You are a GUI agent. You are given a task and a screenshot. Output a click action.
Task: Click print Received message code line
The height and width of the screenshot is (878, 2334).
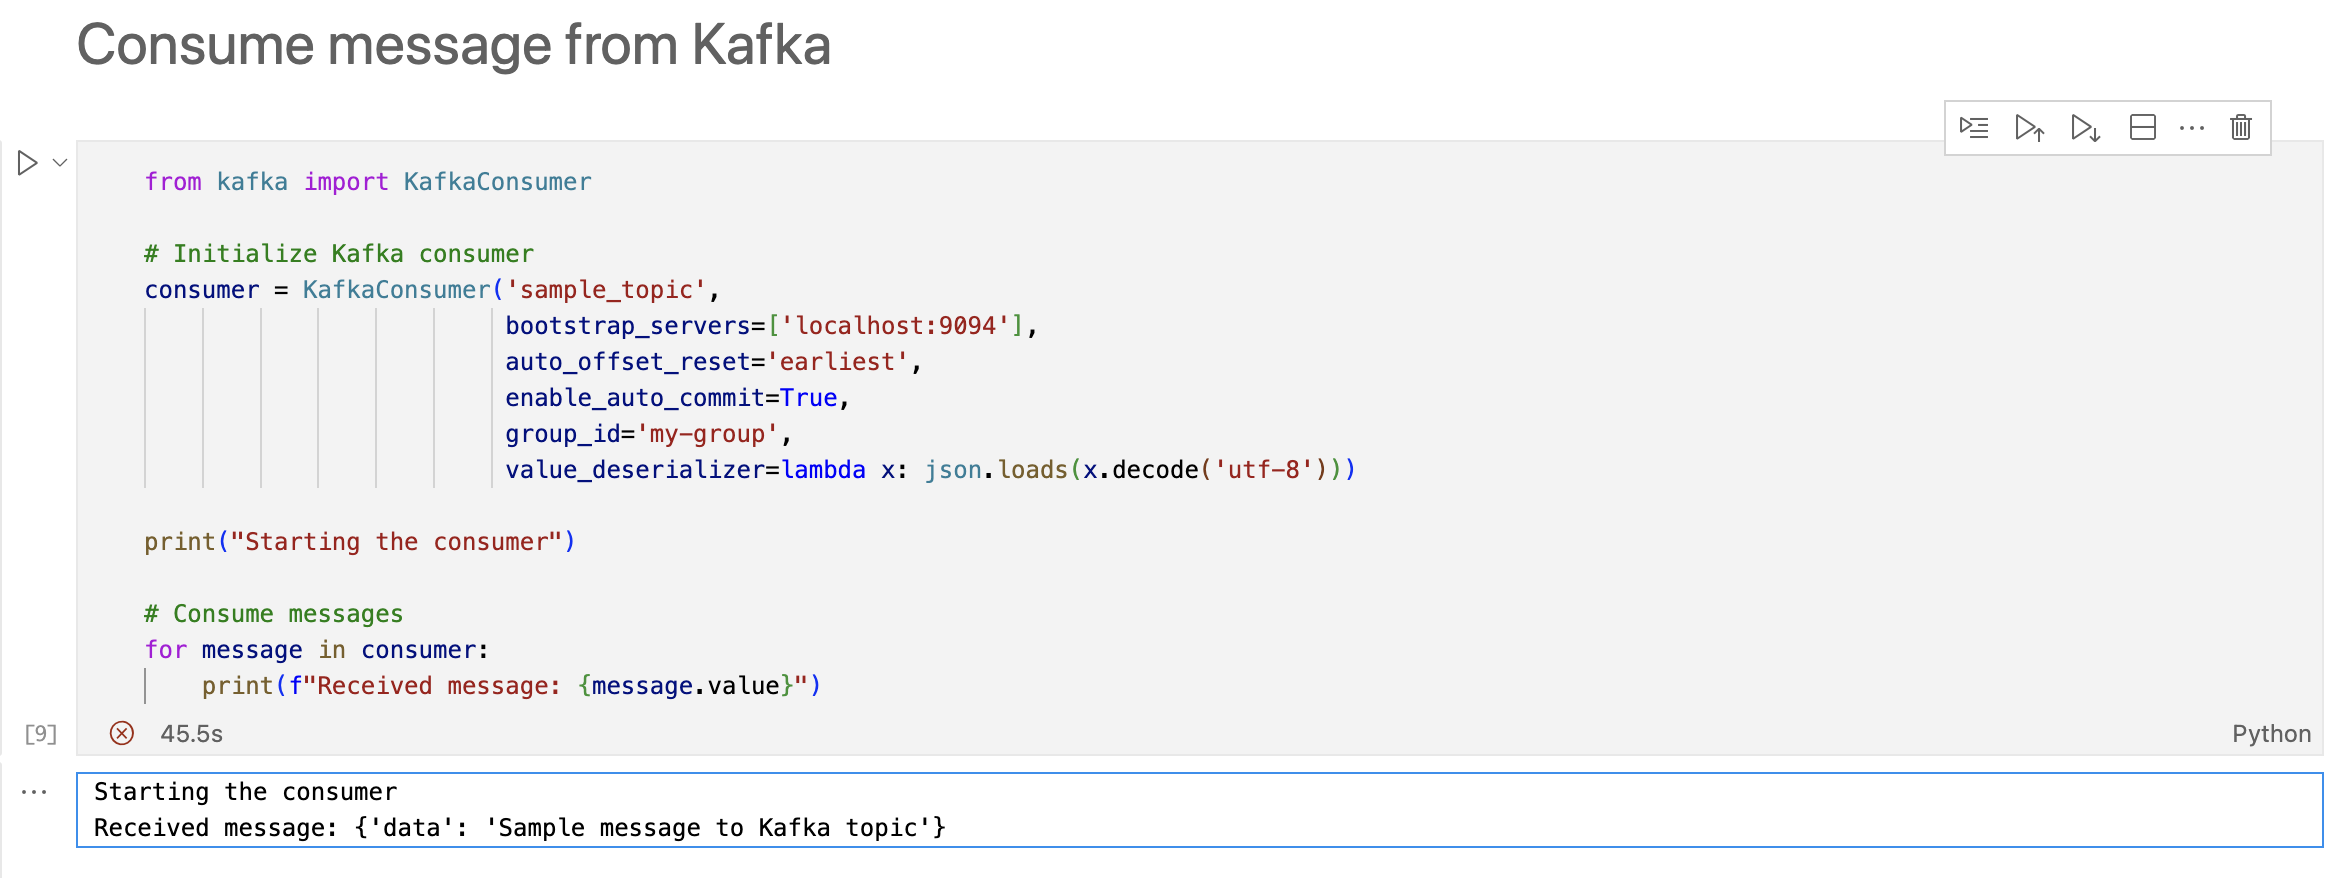pos(511,686)
